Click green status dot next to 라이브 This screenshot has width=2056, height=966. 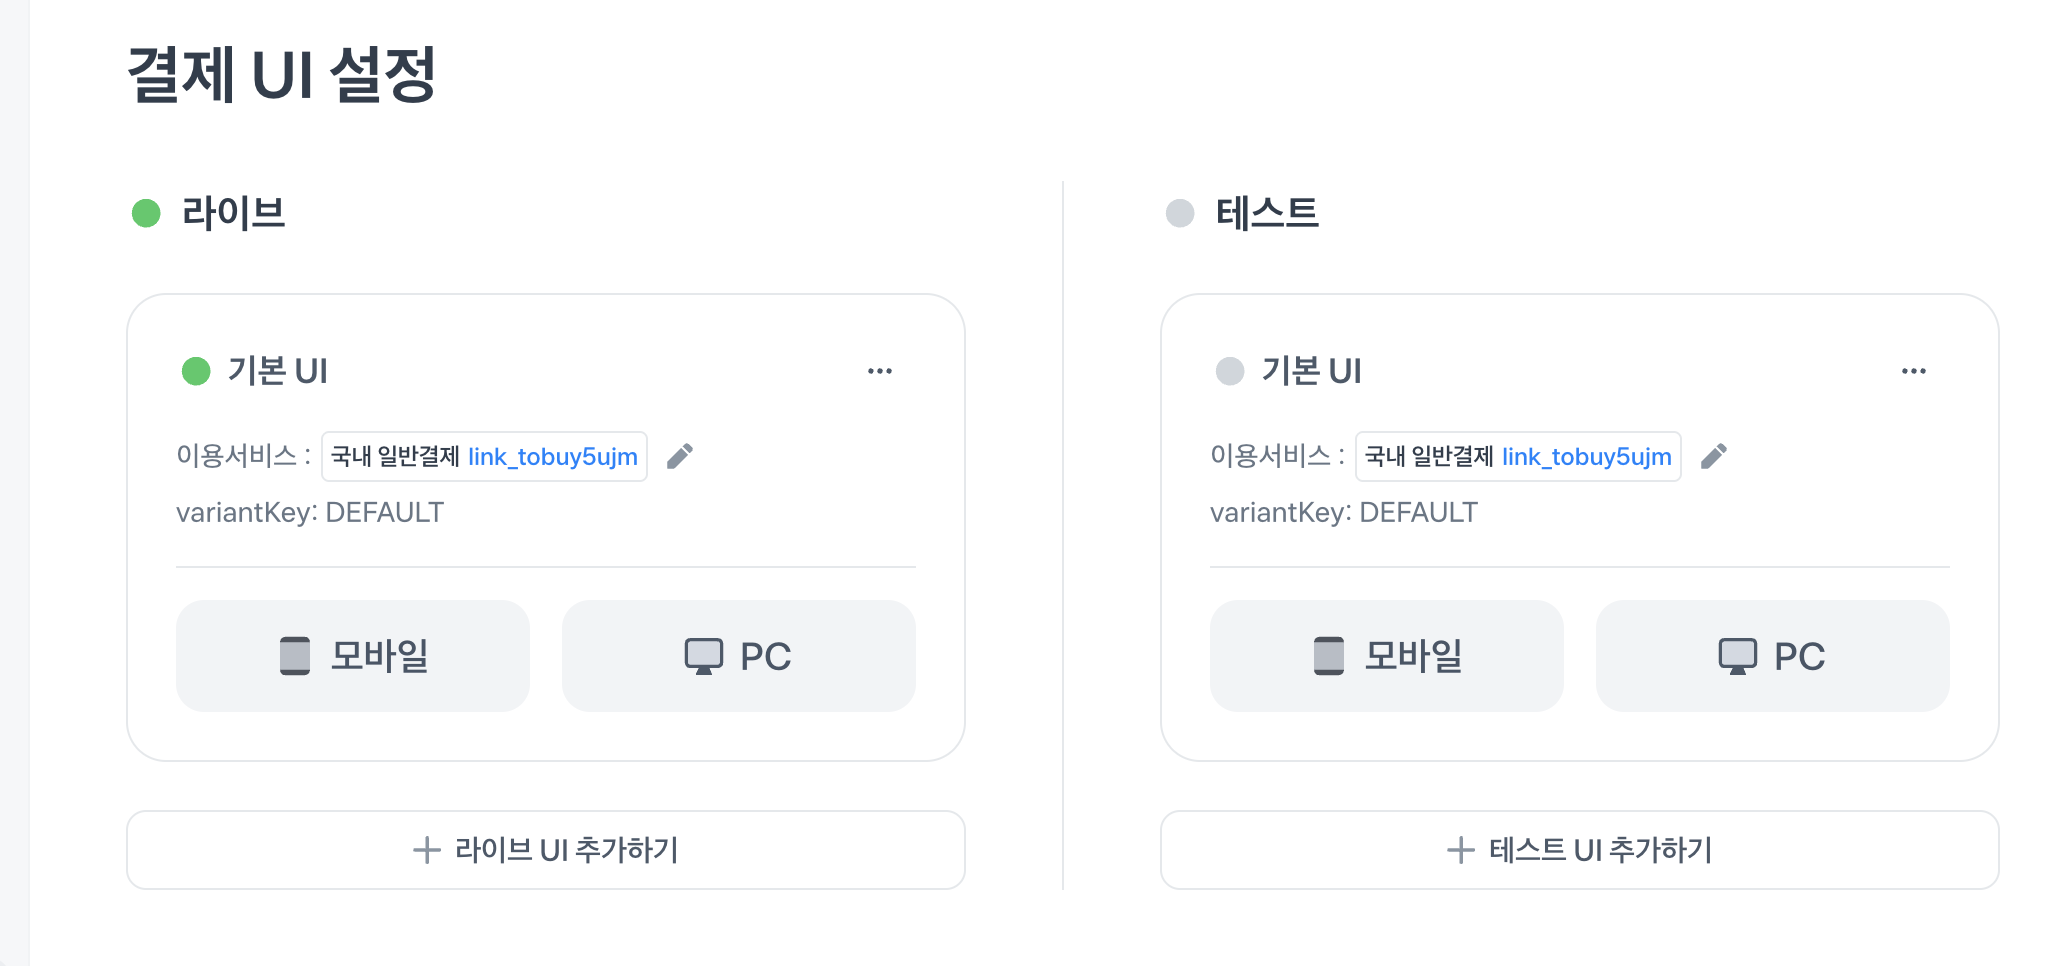coord(147,213)
